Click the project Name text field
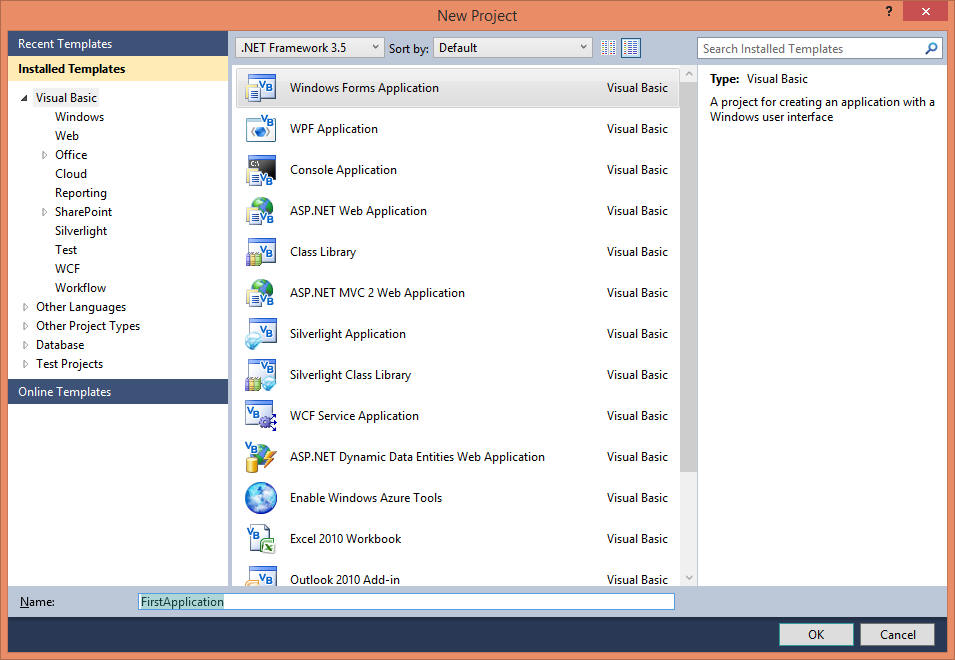This screenshot has width=955, height=660. pos(406,602)
